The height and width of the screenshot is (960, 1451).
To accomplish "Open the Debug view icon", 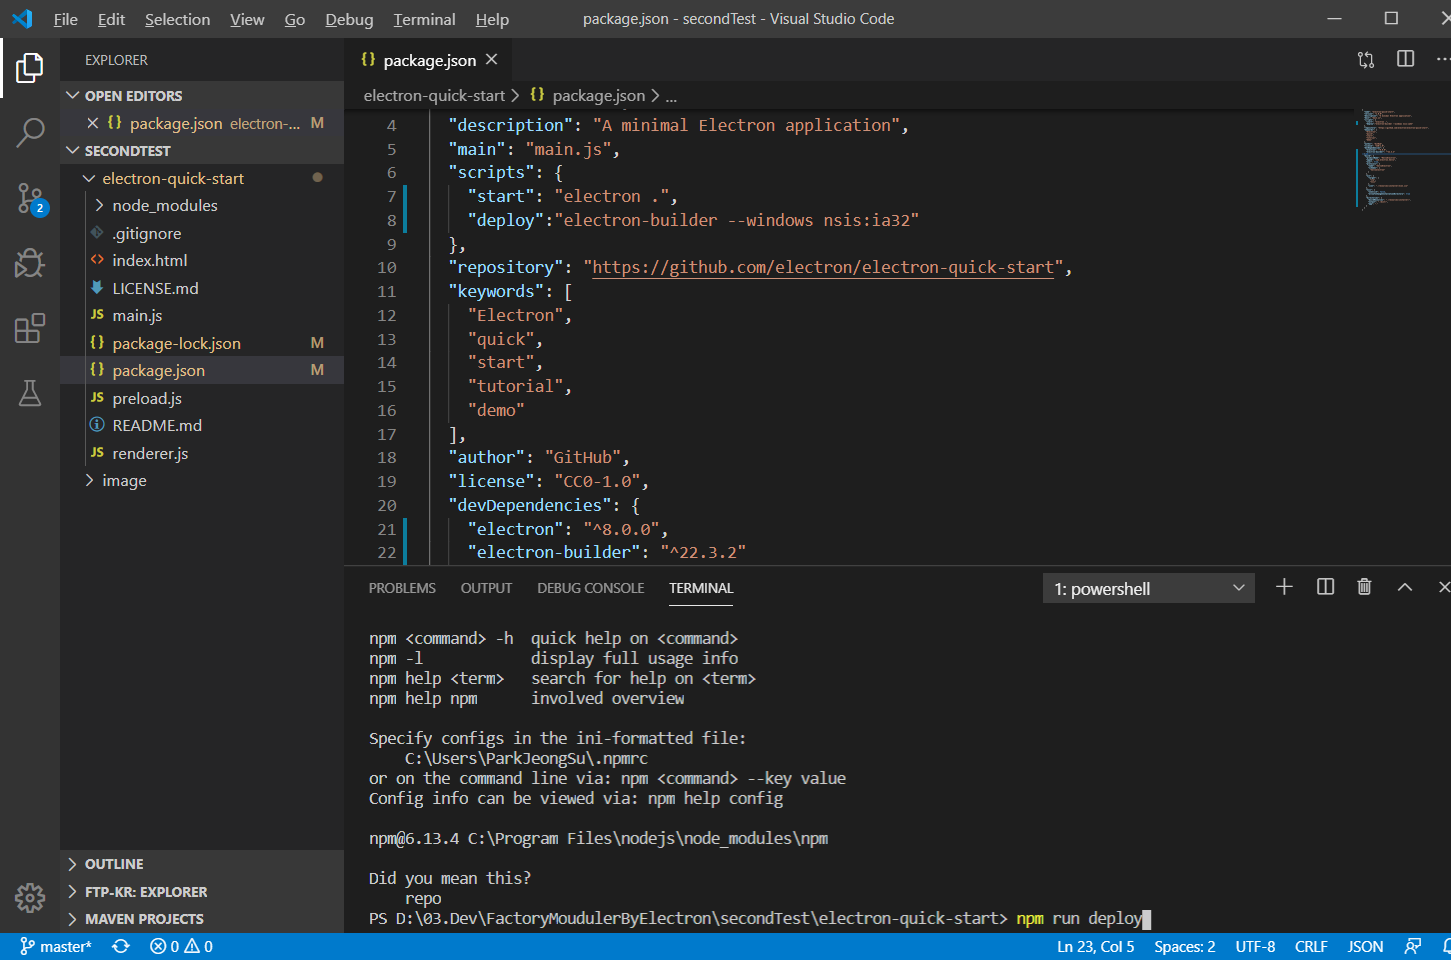I will click(30, 263).
